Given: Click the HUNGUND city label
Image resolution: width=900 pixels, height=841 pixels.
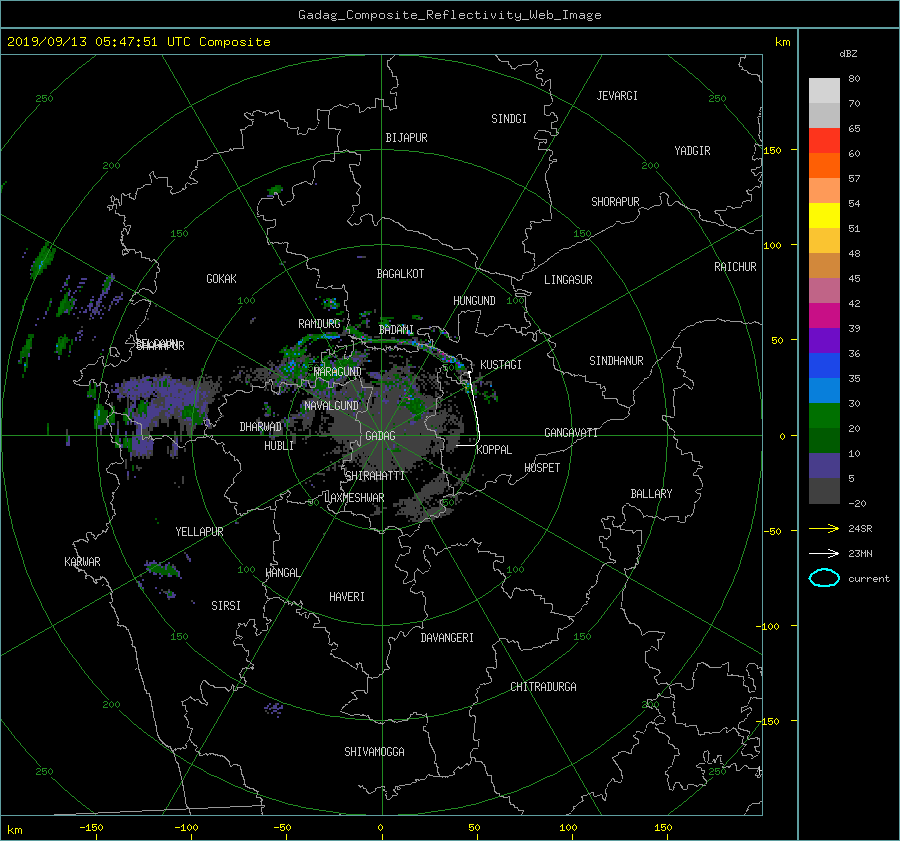Looking at the screenshot, I should (x=474, y=301).
